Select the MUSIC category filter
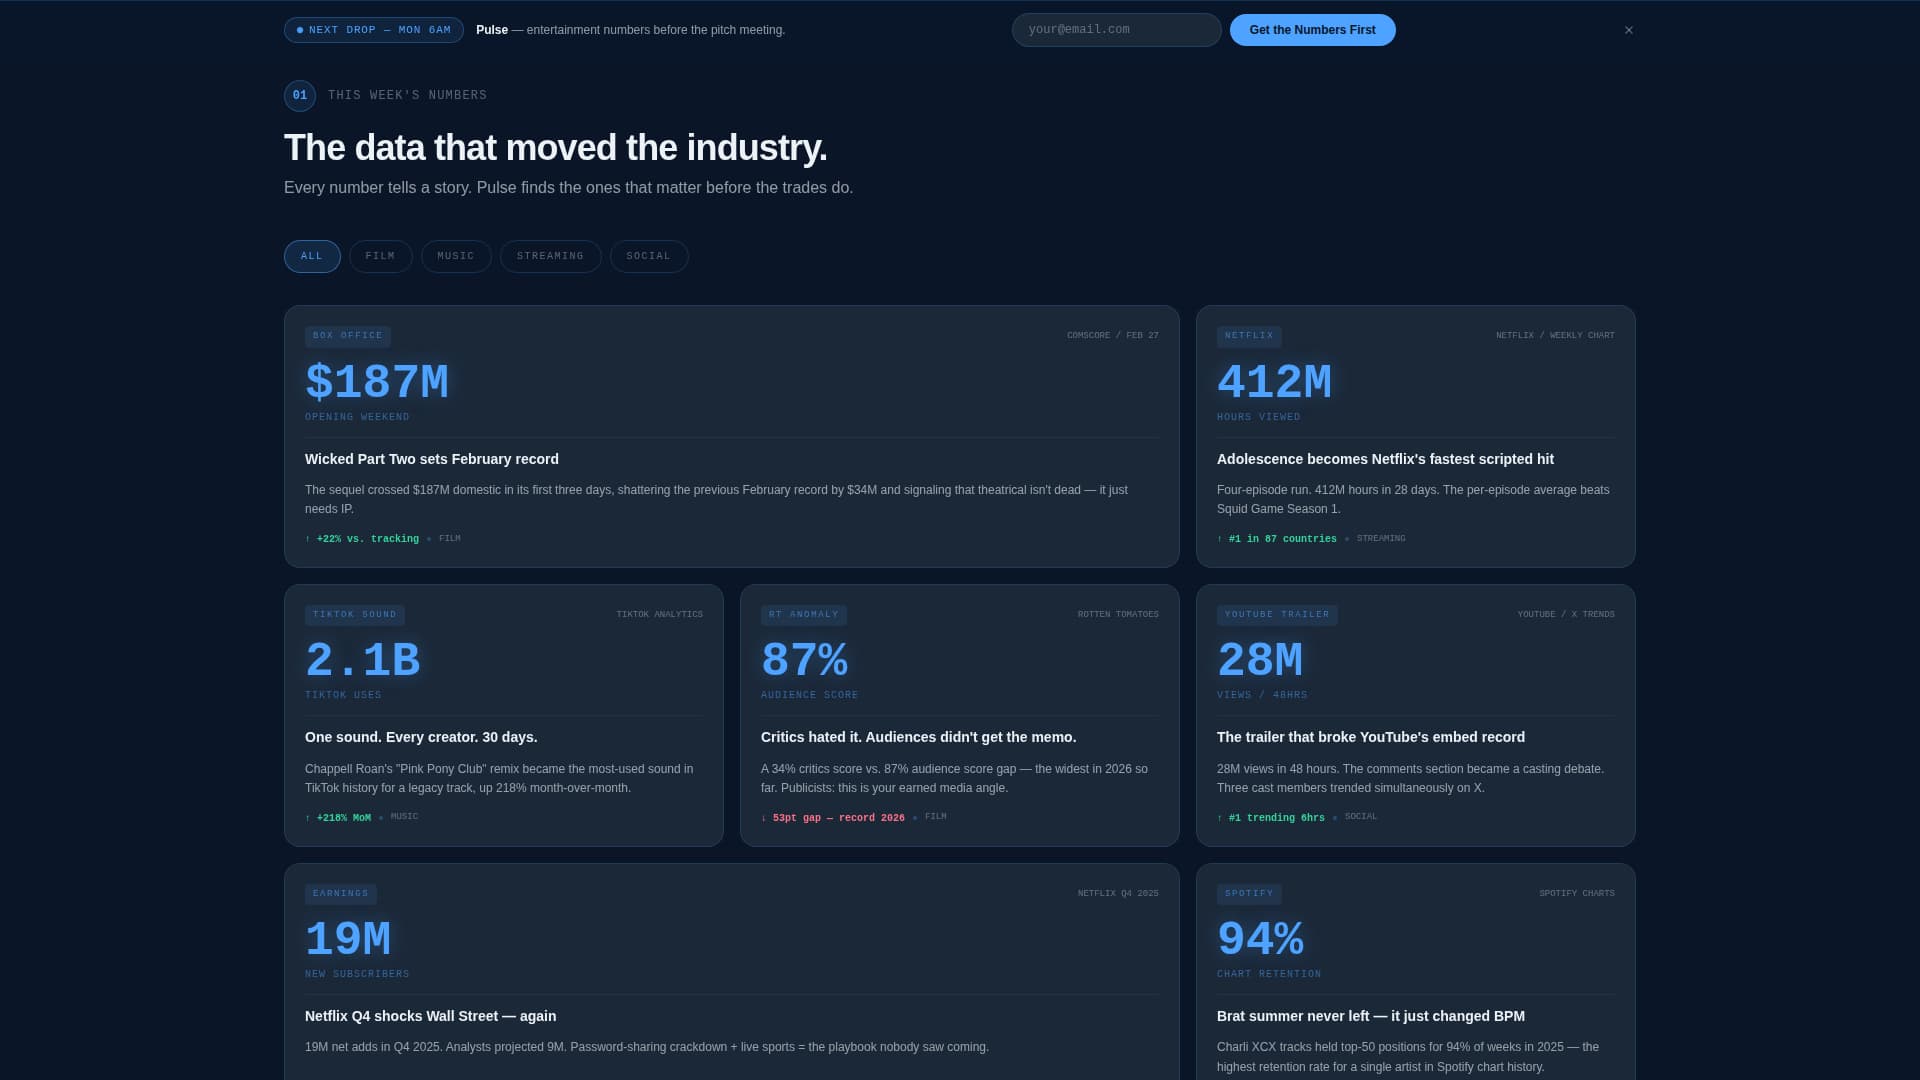This screenshot has width=1920, height=1080. click(x=456, y=256)
